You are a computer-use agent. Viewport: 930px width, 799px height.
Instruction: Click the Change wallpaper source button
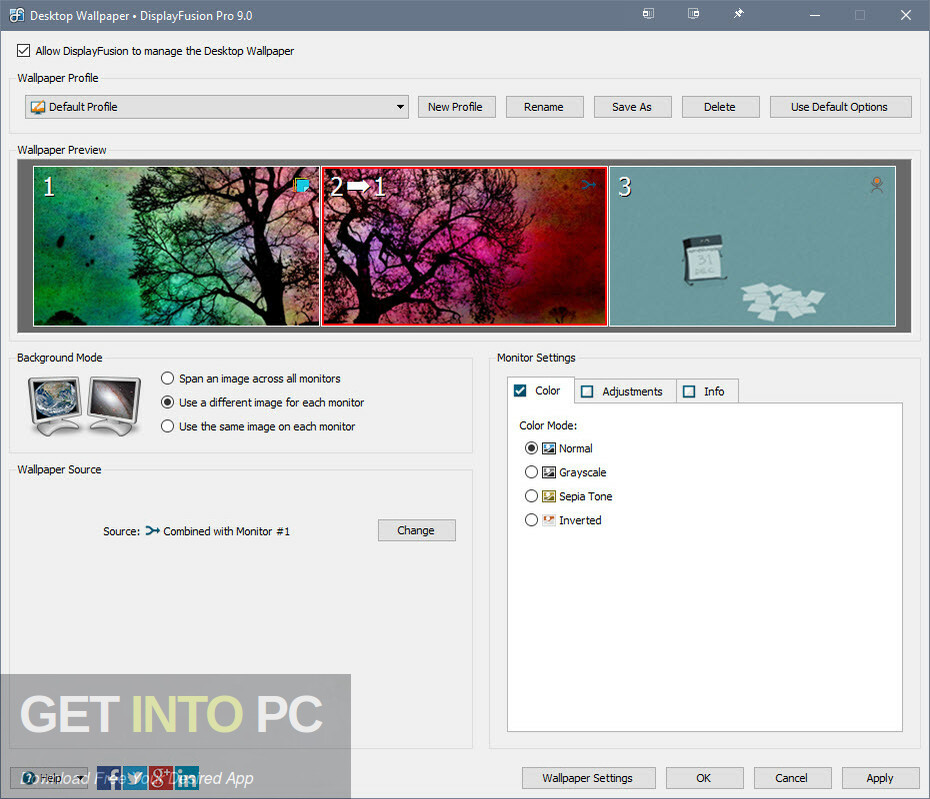416,530
